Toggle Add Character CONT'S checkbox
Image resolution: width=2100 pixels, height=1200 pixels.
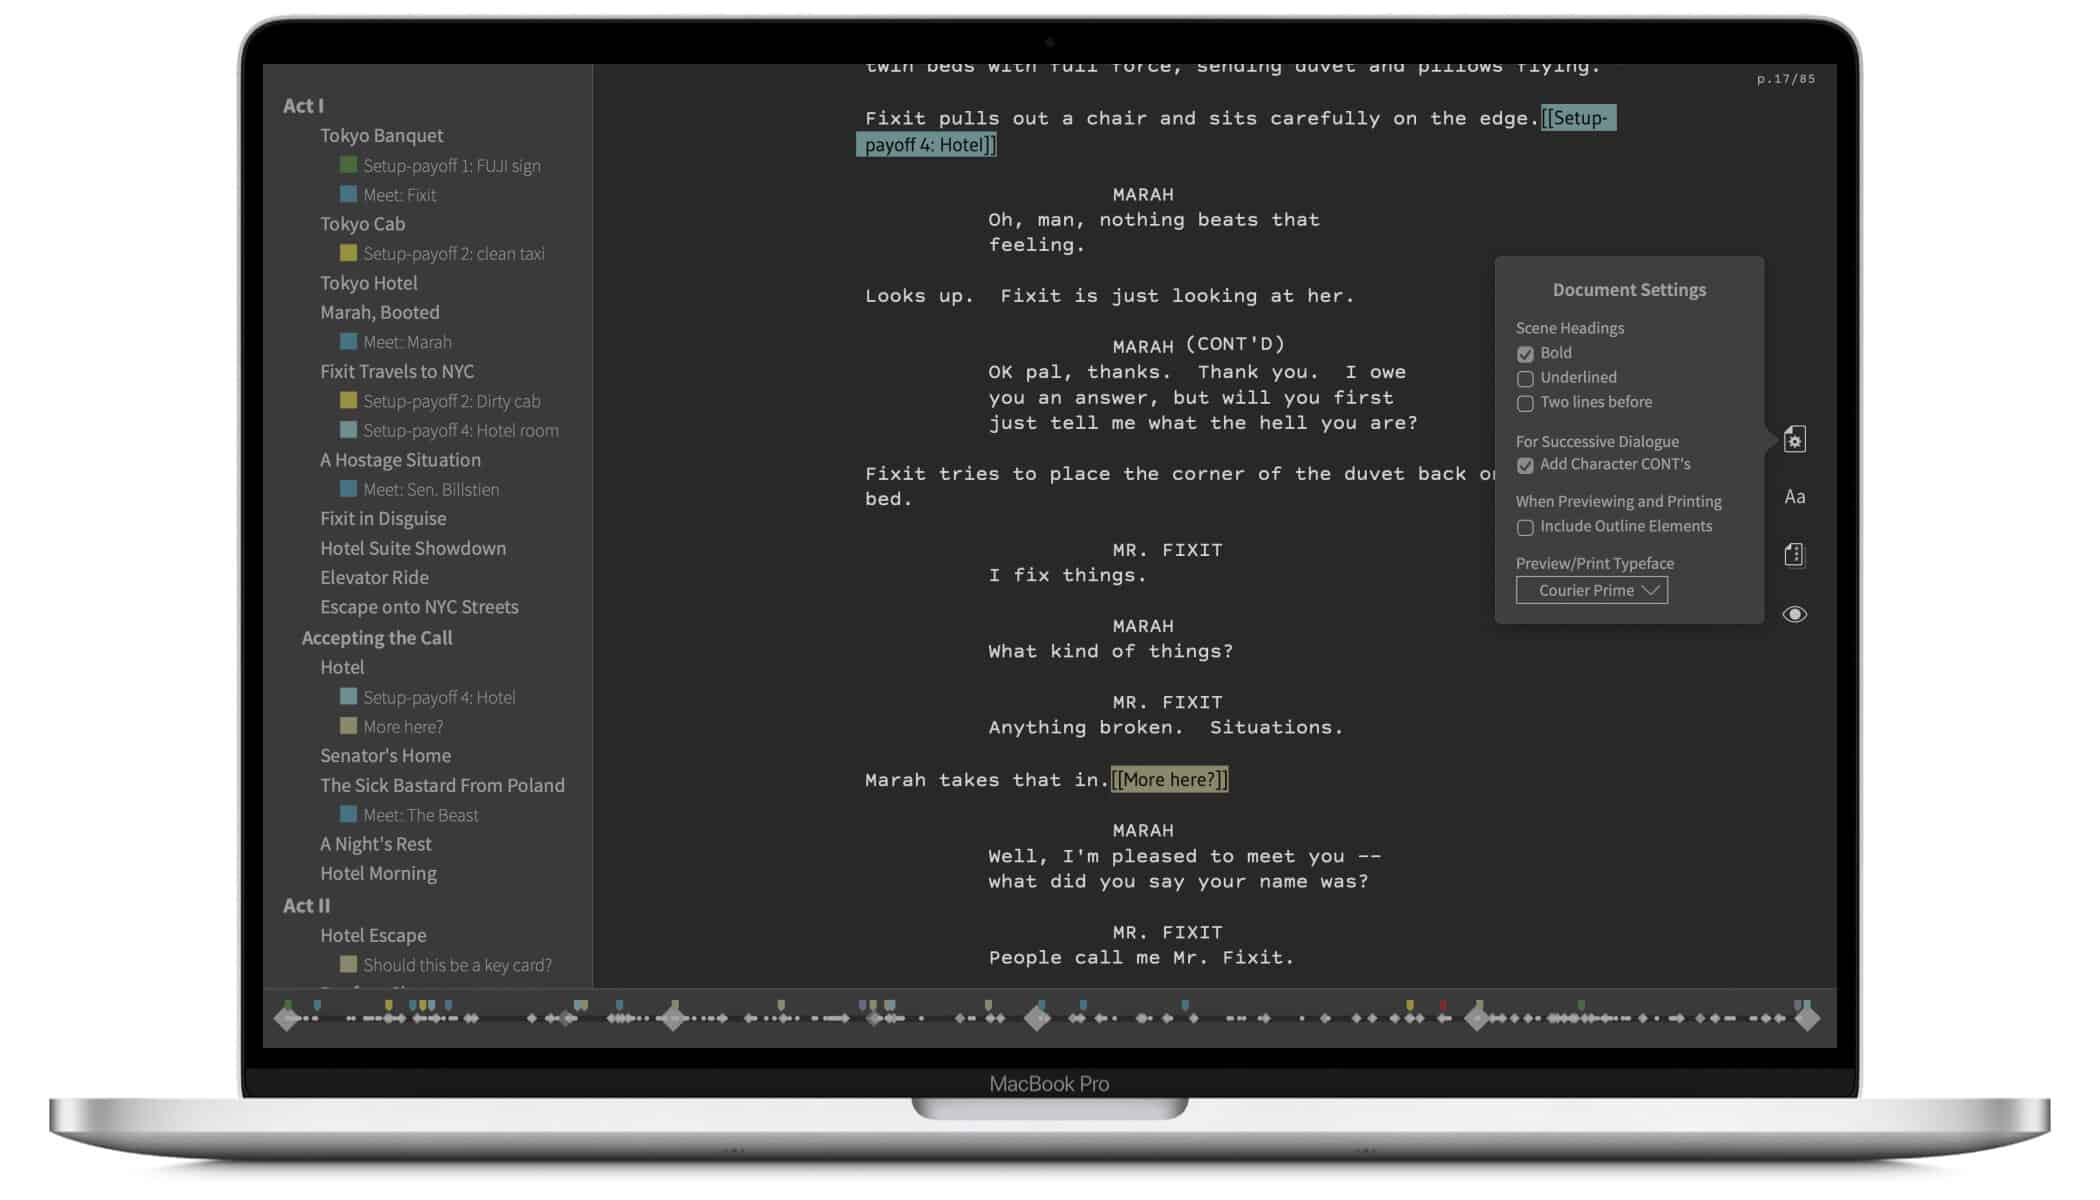(1525, 465)
